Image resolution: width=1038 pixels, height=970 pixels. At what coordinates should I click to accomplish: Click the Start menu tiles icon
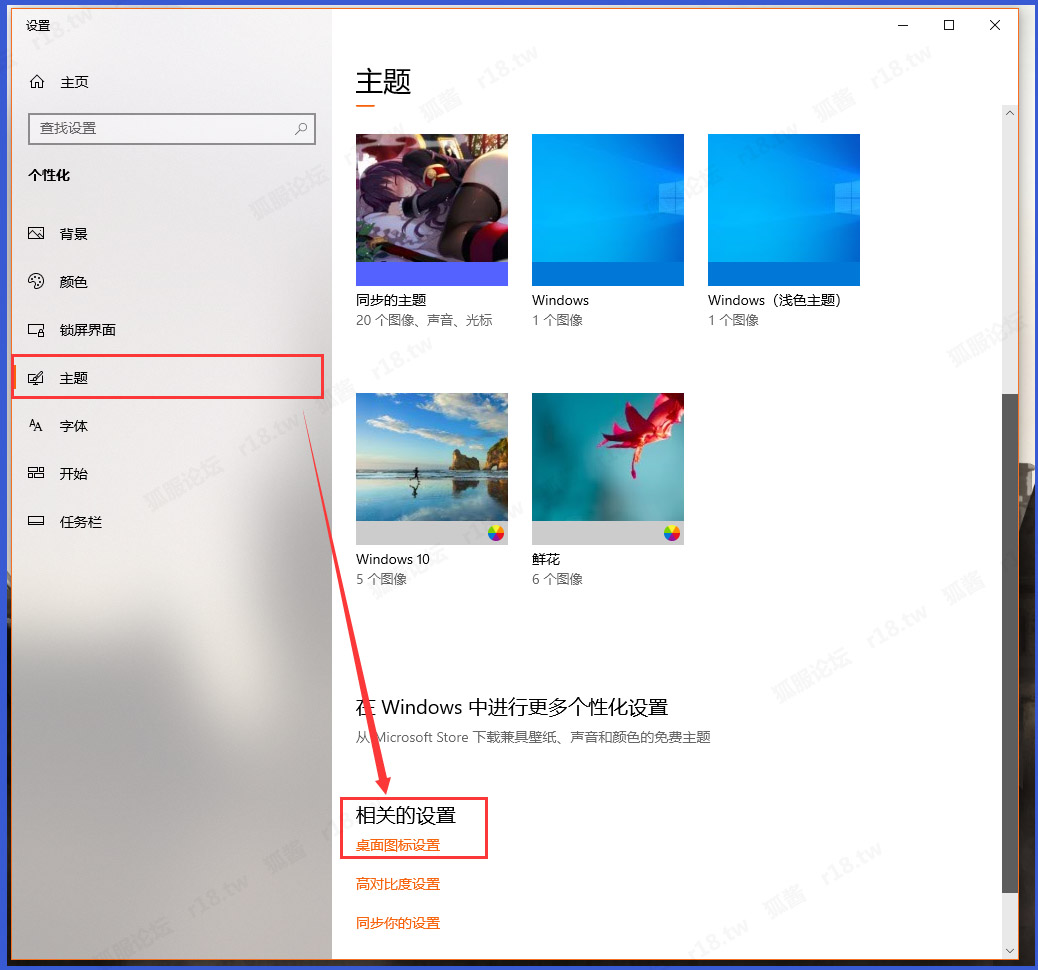pyautogui.click(x=37, y=474)
